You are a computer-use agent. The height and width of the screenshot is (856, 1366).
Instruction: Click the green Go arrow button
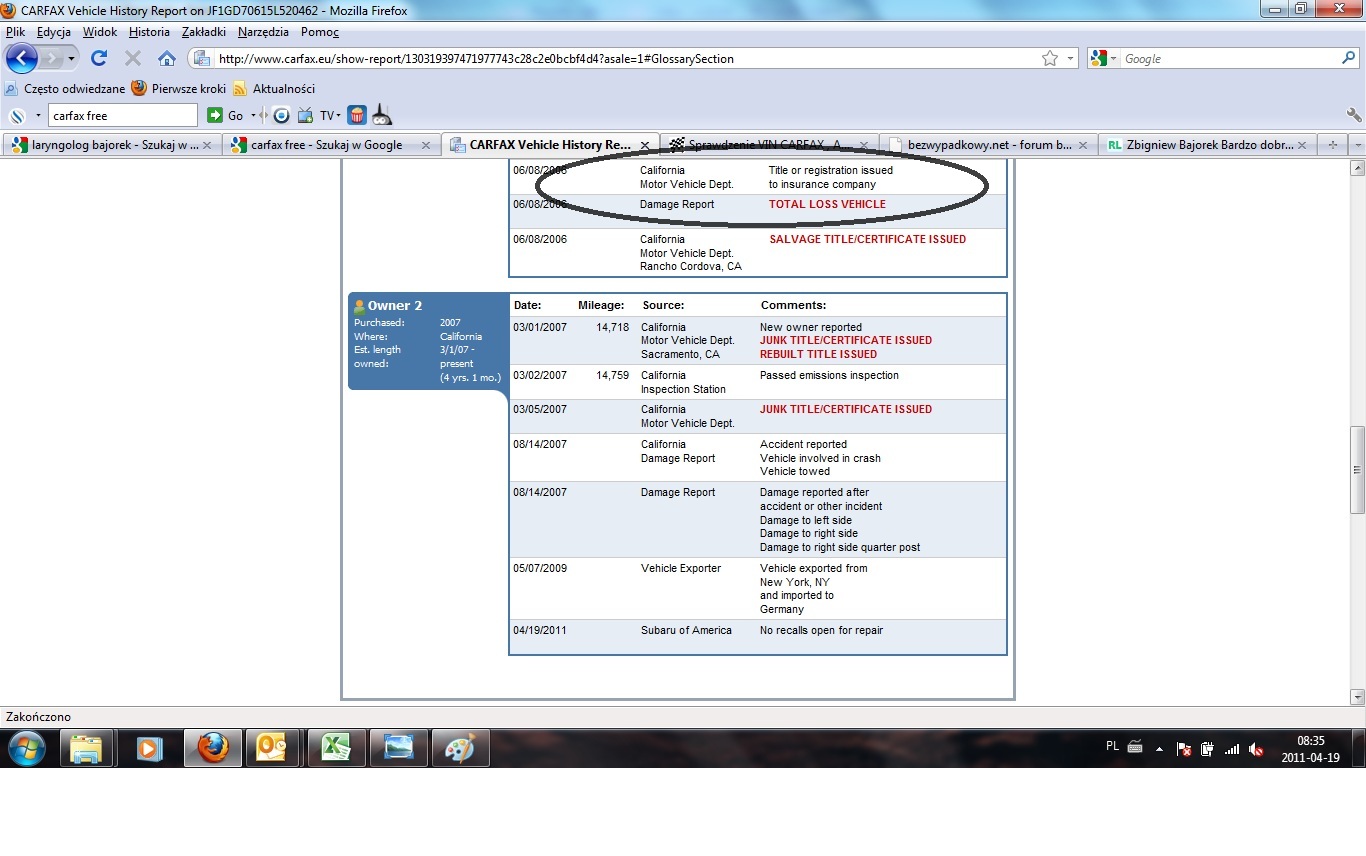(x=215, y=115)
